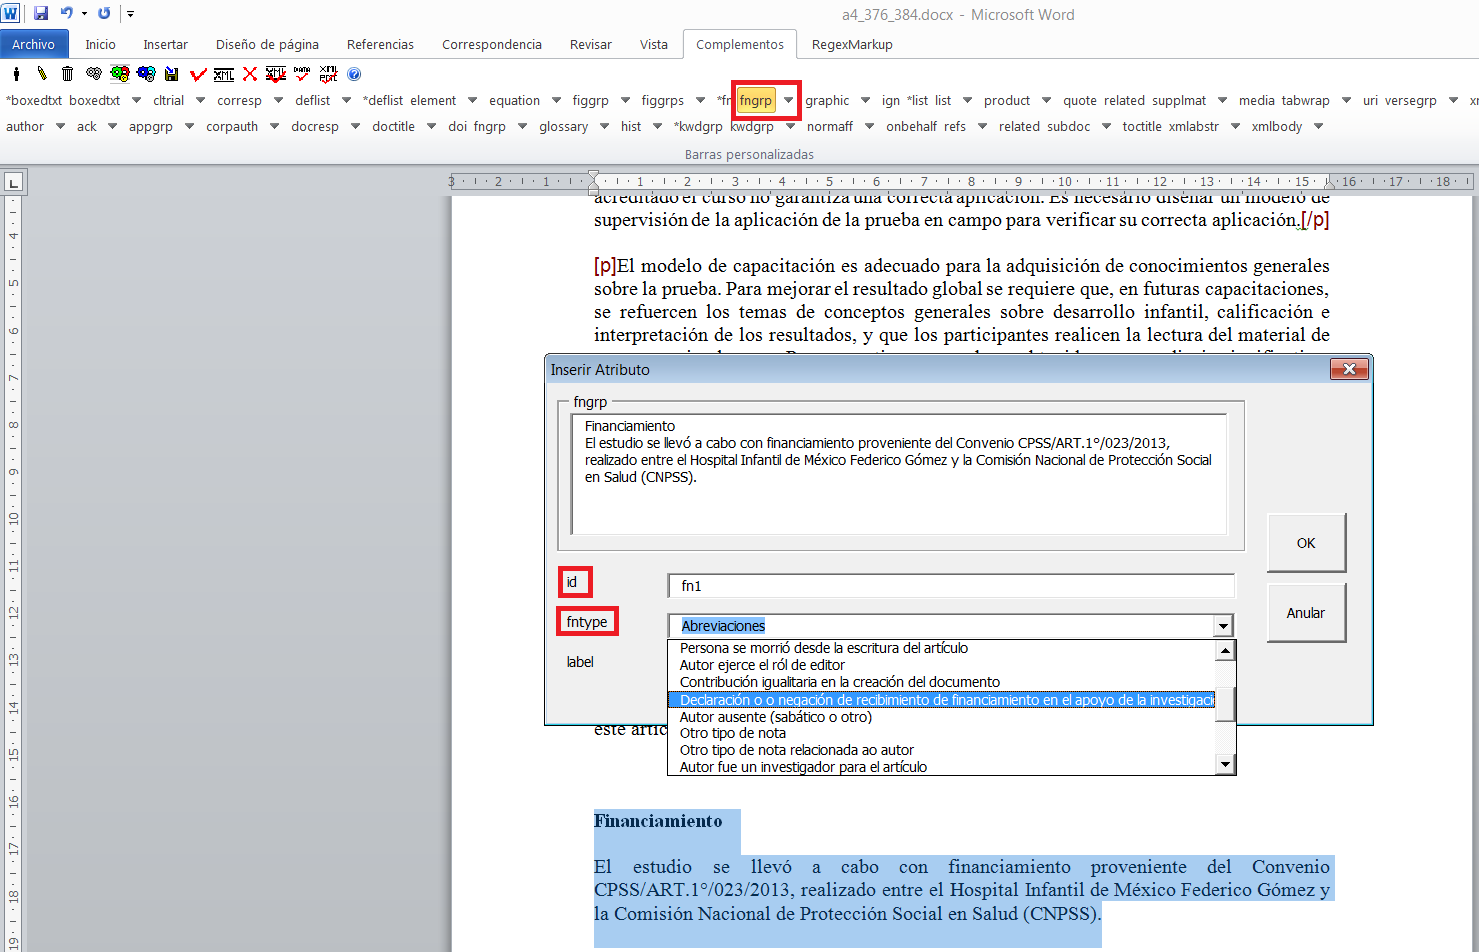1479x952 pixels.
Task: Click the pencil edit icon in toolbar
Action: coord(42,74)
